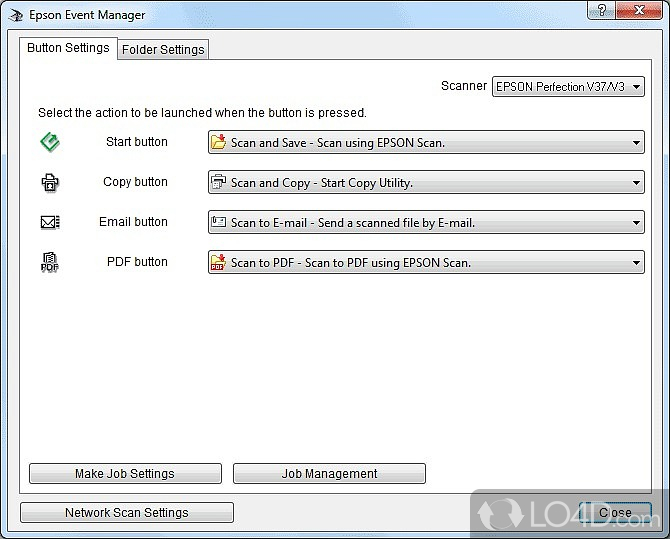Click the 'Select the action to be launched' instruction text
Screen dimensions: 670x539
click(x=202, y=113)
